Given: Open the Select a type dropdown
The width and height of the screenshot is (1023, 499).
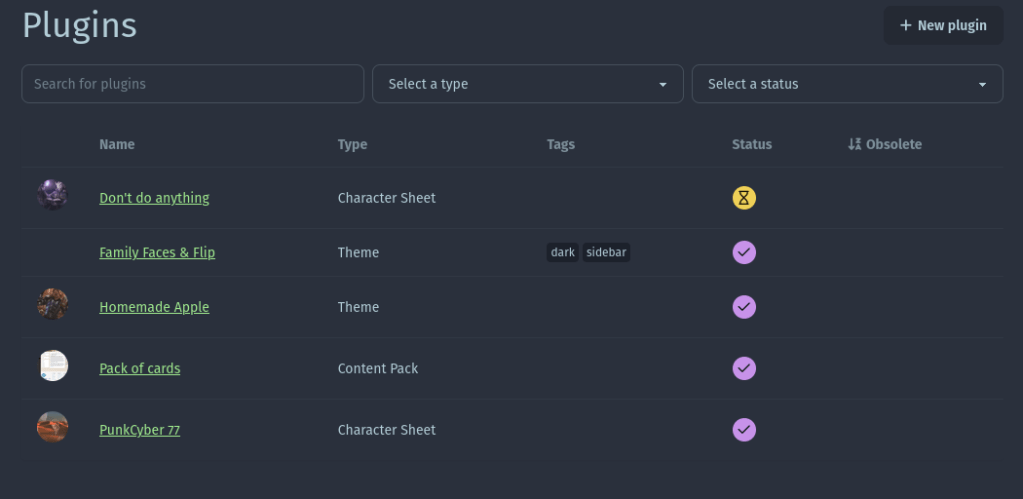Looking at the screenshot, I should point(528,83).
